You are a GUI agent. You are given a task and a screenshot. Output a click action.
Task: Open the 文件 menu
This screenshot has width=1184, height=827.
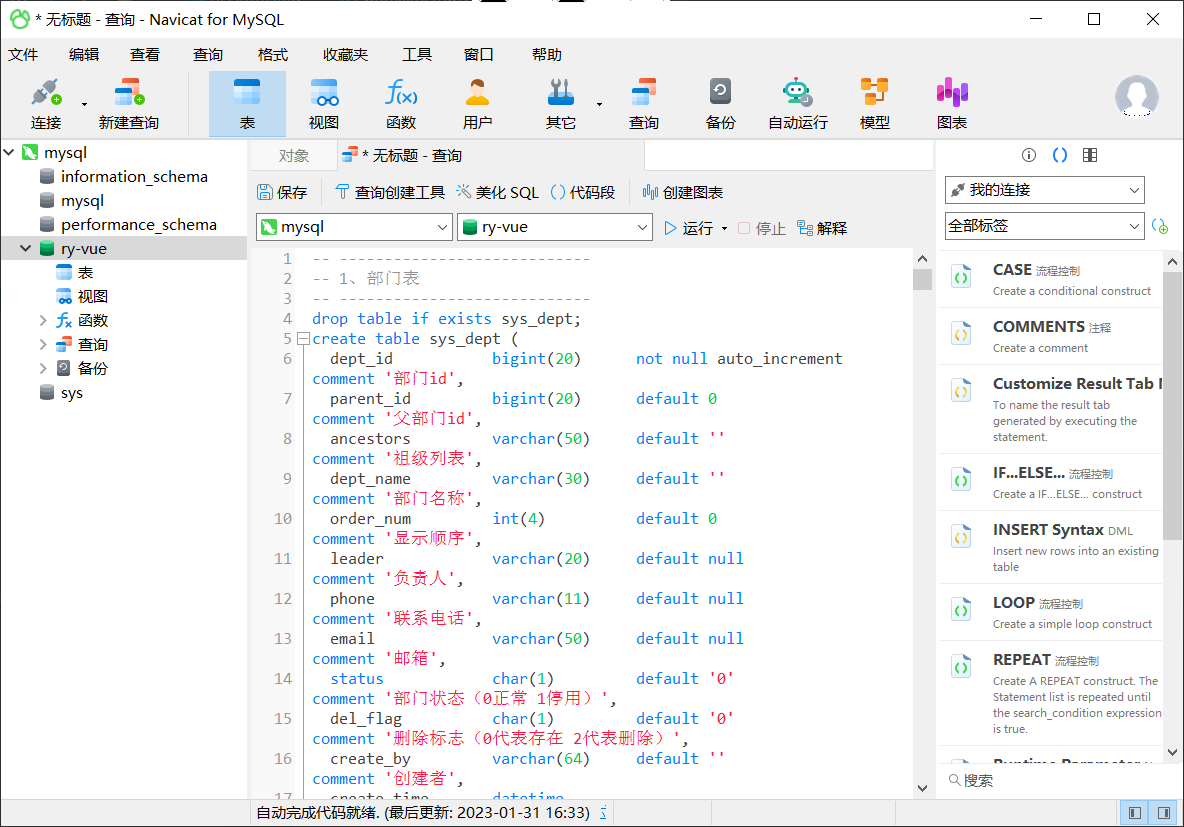[x=23, y=54]
